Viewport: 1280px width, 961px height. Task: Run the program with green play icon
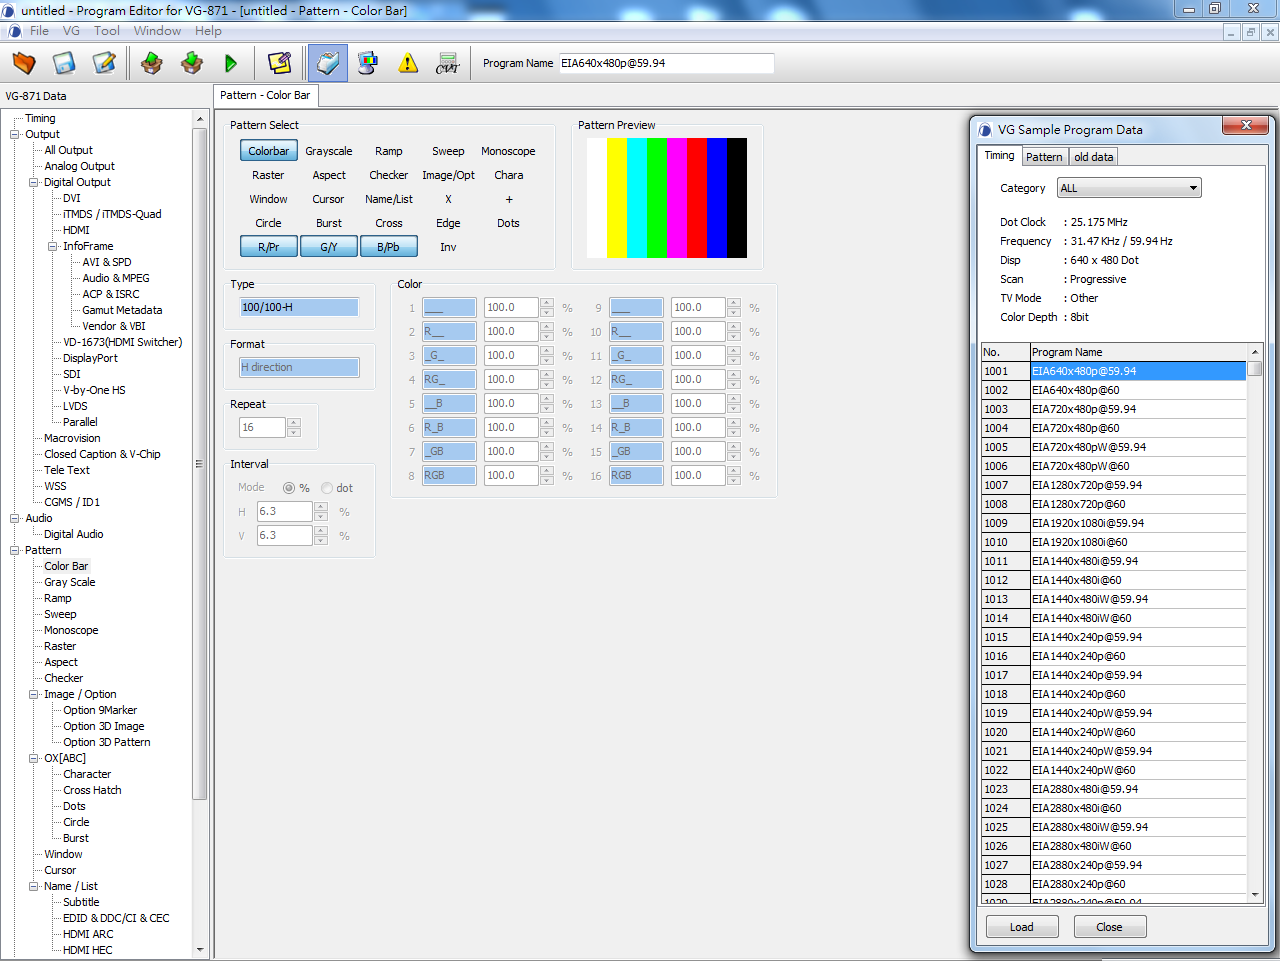click(231, 63)
